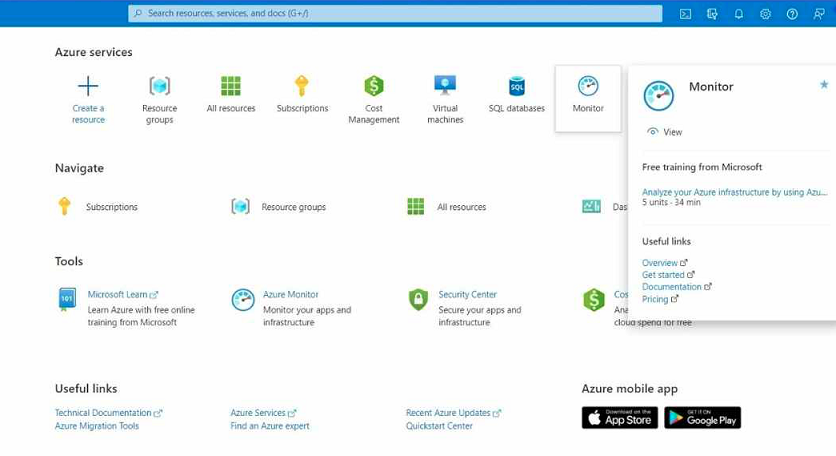Navigate to All resources under Navigate
Viewport: 836px width, 456px height.
(x=461, y=207)
